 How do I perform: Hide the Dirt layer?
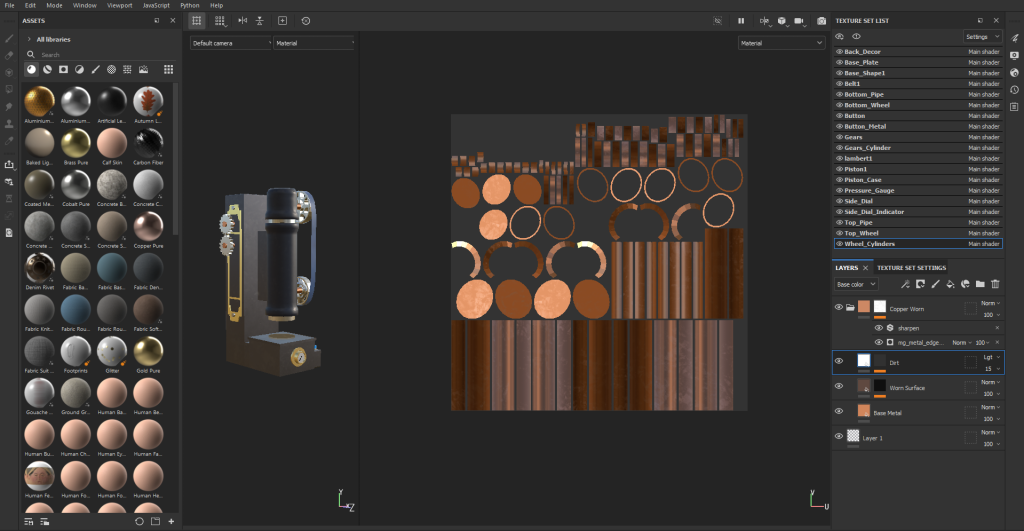(x=839, y=360)
